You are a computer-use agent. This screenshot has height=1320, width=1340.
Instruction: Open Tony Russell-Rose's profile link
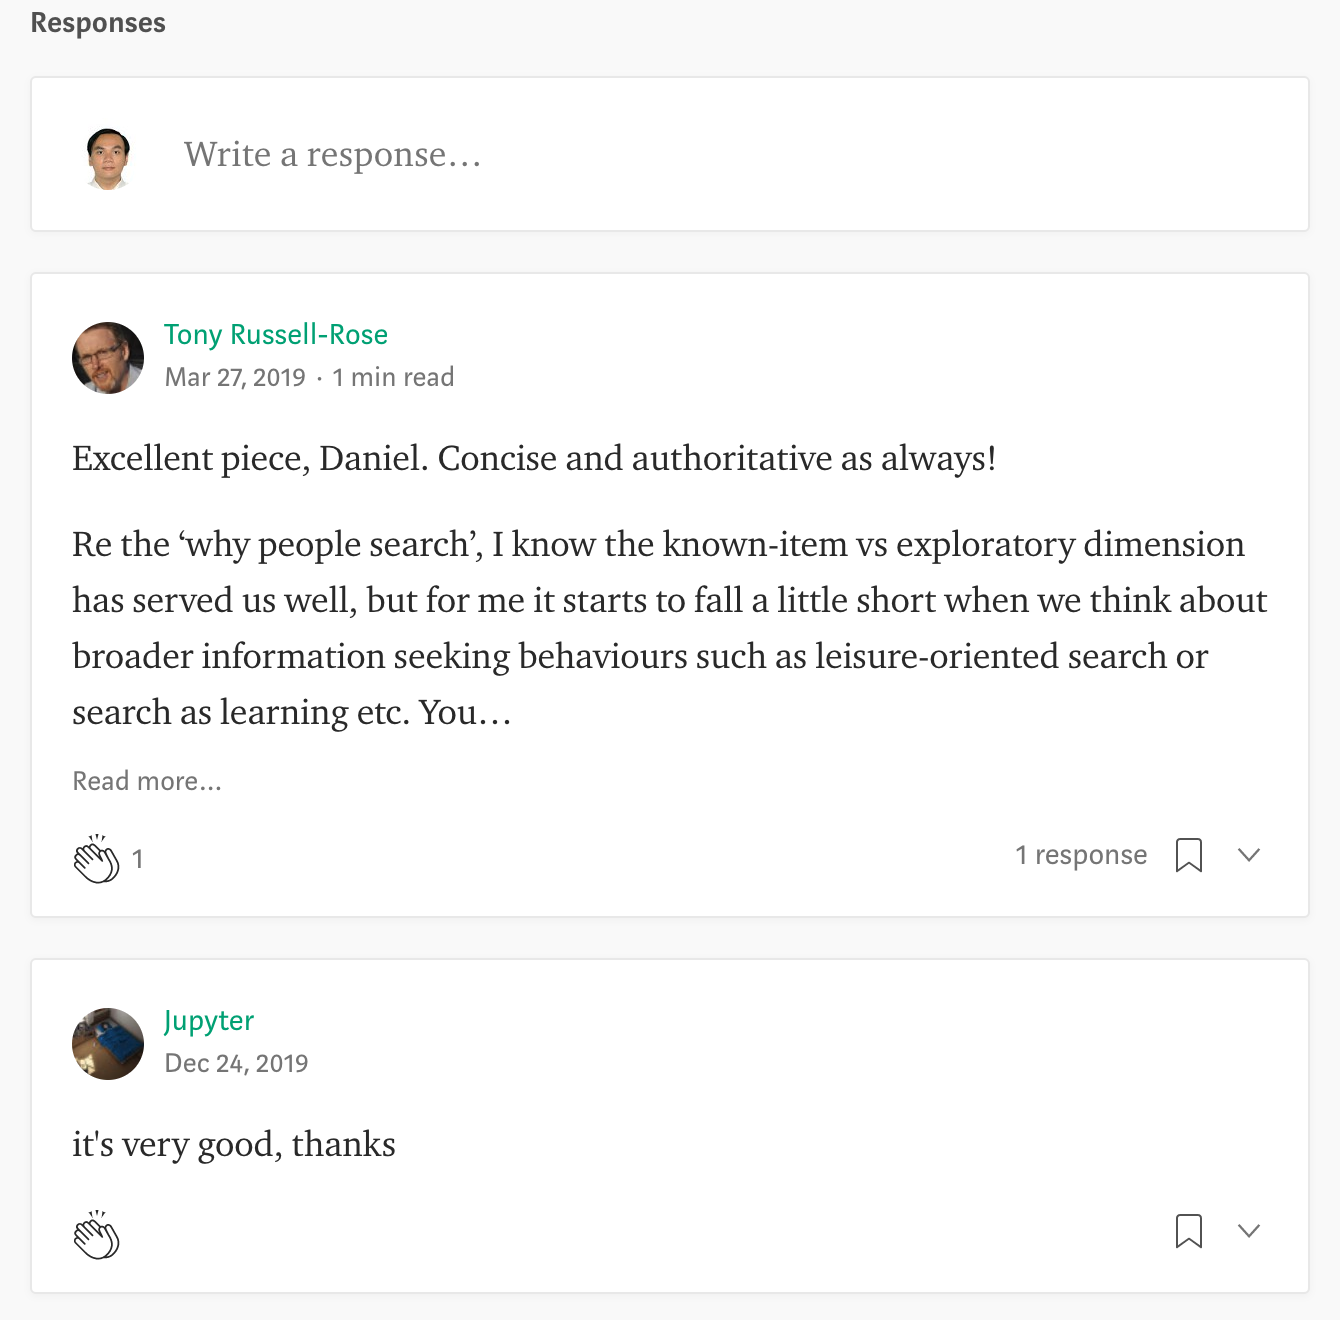276,334
